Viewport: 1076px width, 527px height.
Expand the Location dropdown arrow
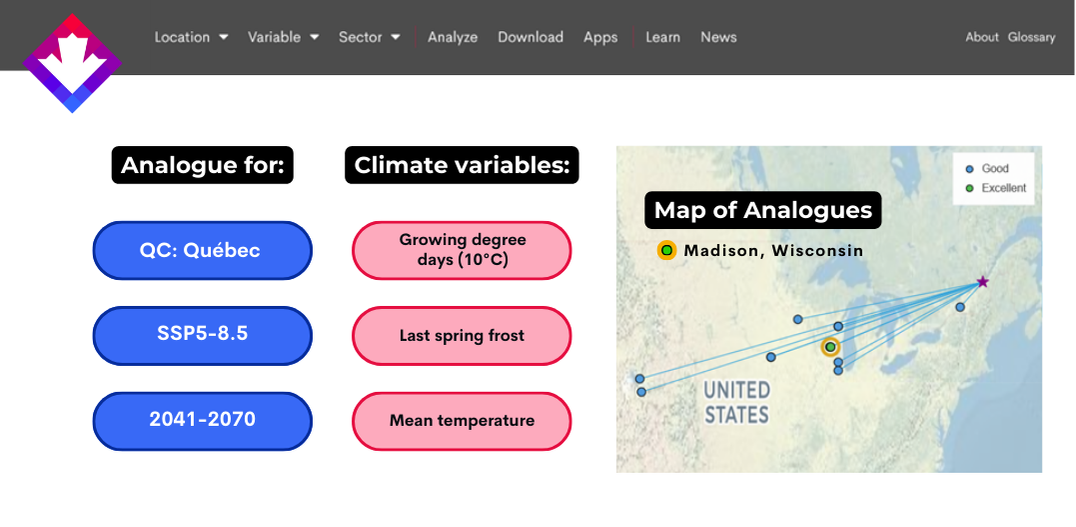pos(224,37)
